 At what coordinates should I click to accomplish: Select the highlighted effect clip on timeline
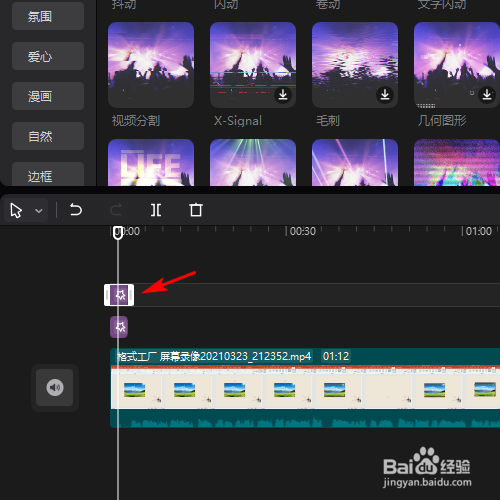[119, 295]
